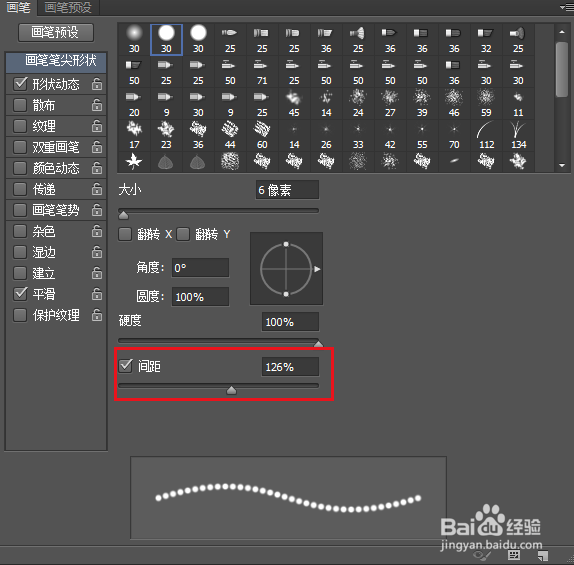Screen dimensions: 574x565
Task: Click the 角度 angle input field
Action: tap(200, 268)
